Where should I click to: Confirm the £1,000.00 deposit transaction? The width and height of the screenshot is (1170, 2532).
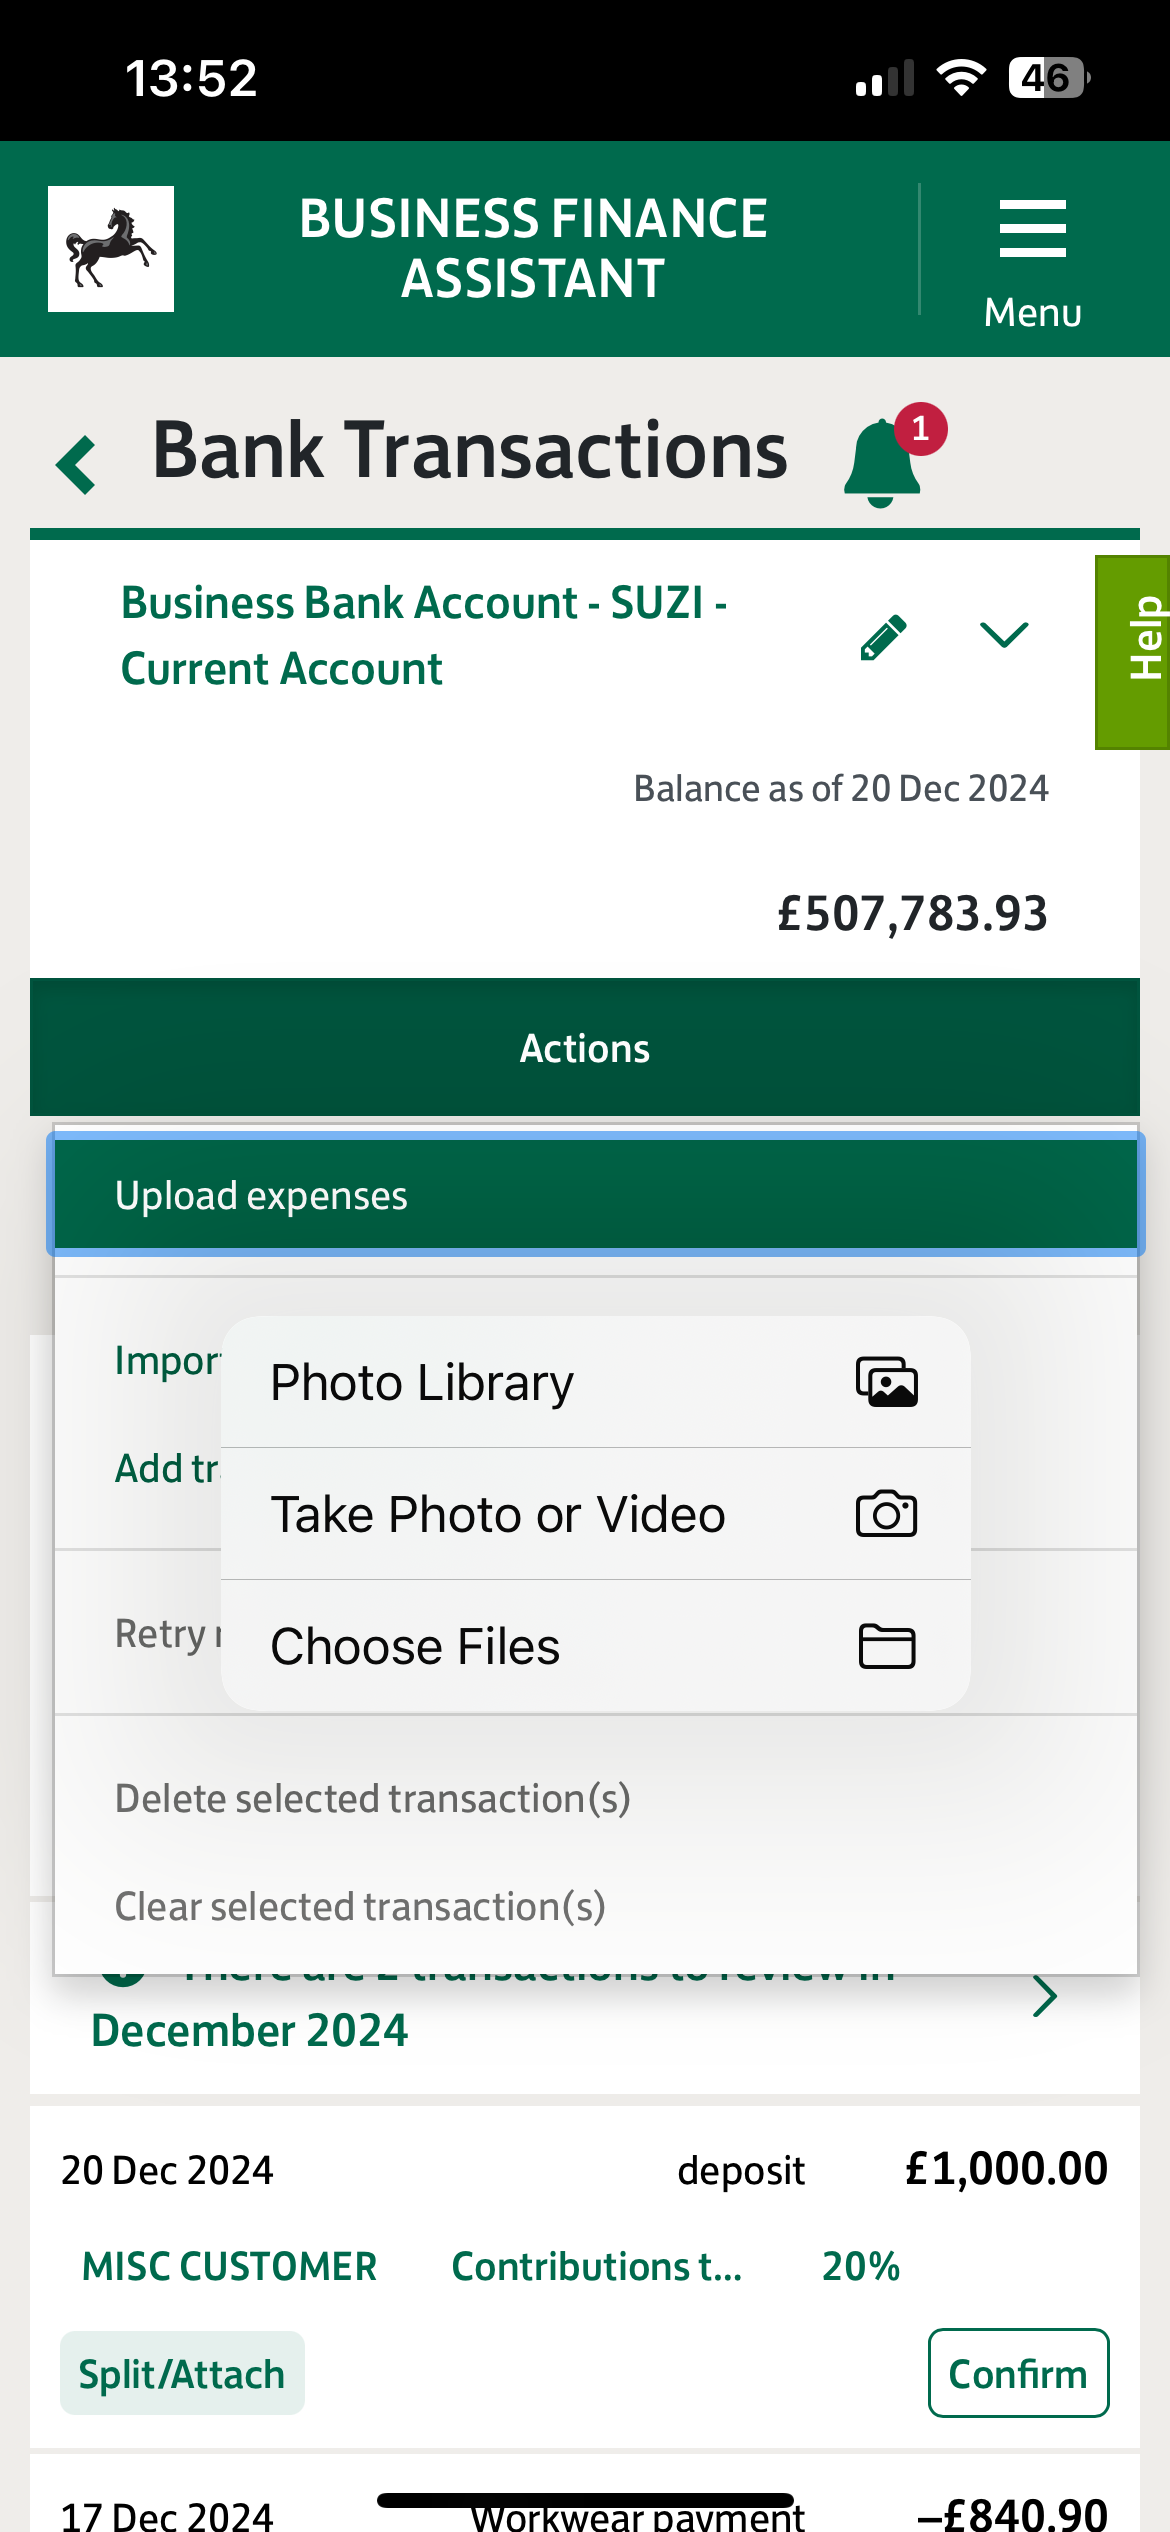click(x=1018, y=2374)
